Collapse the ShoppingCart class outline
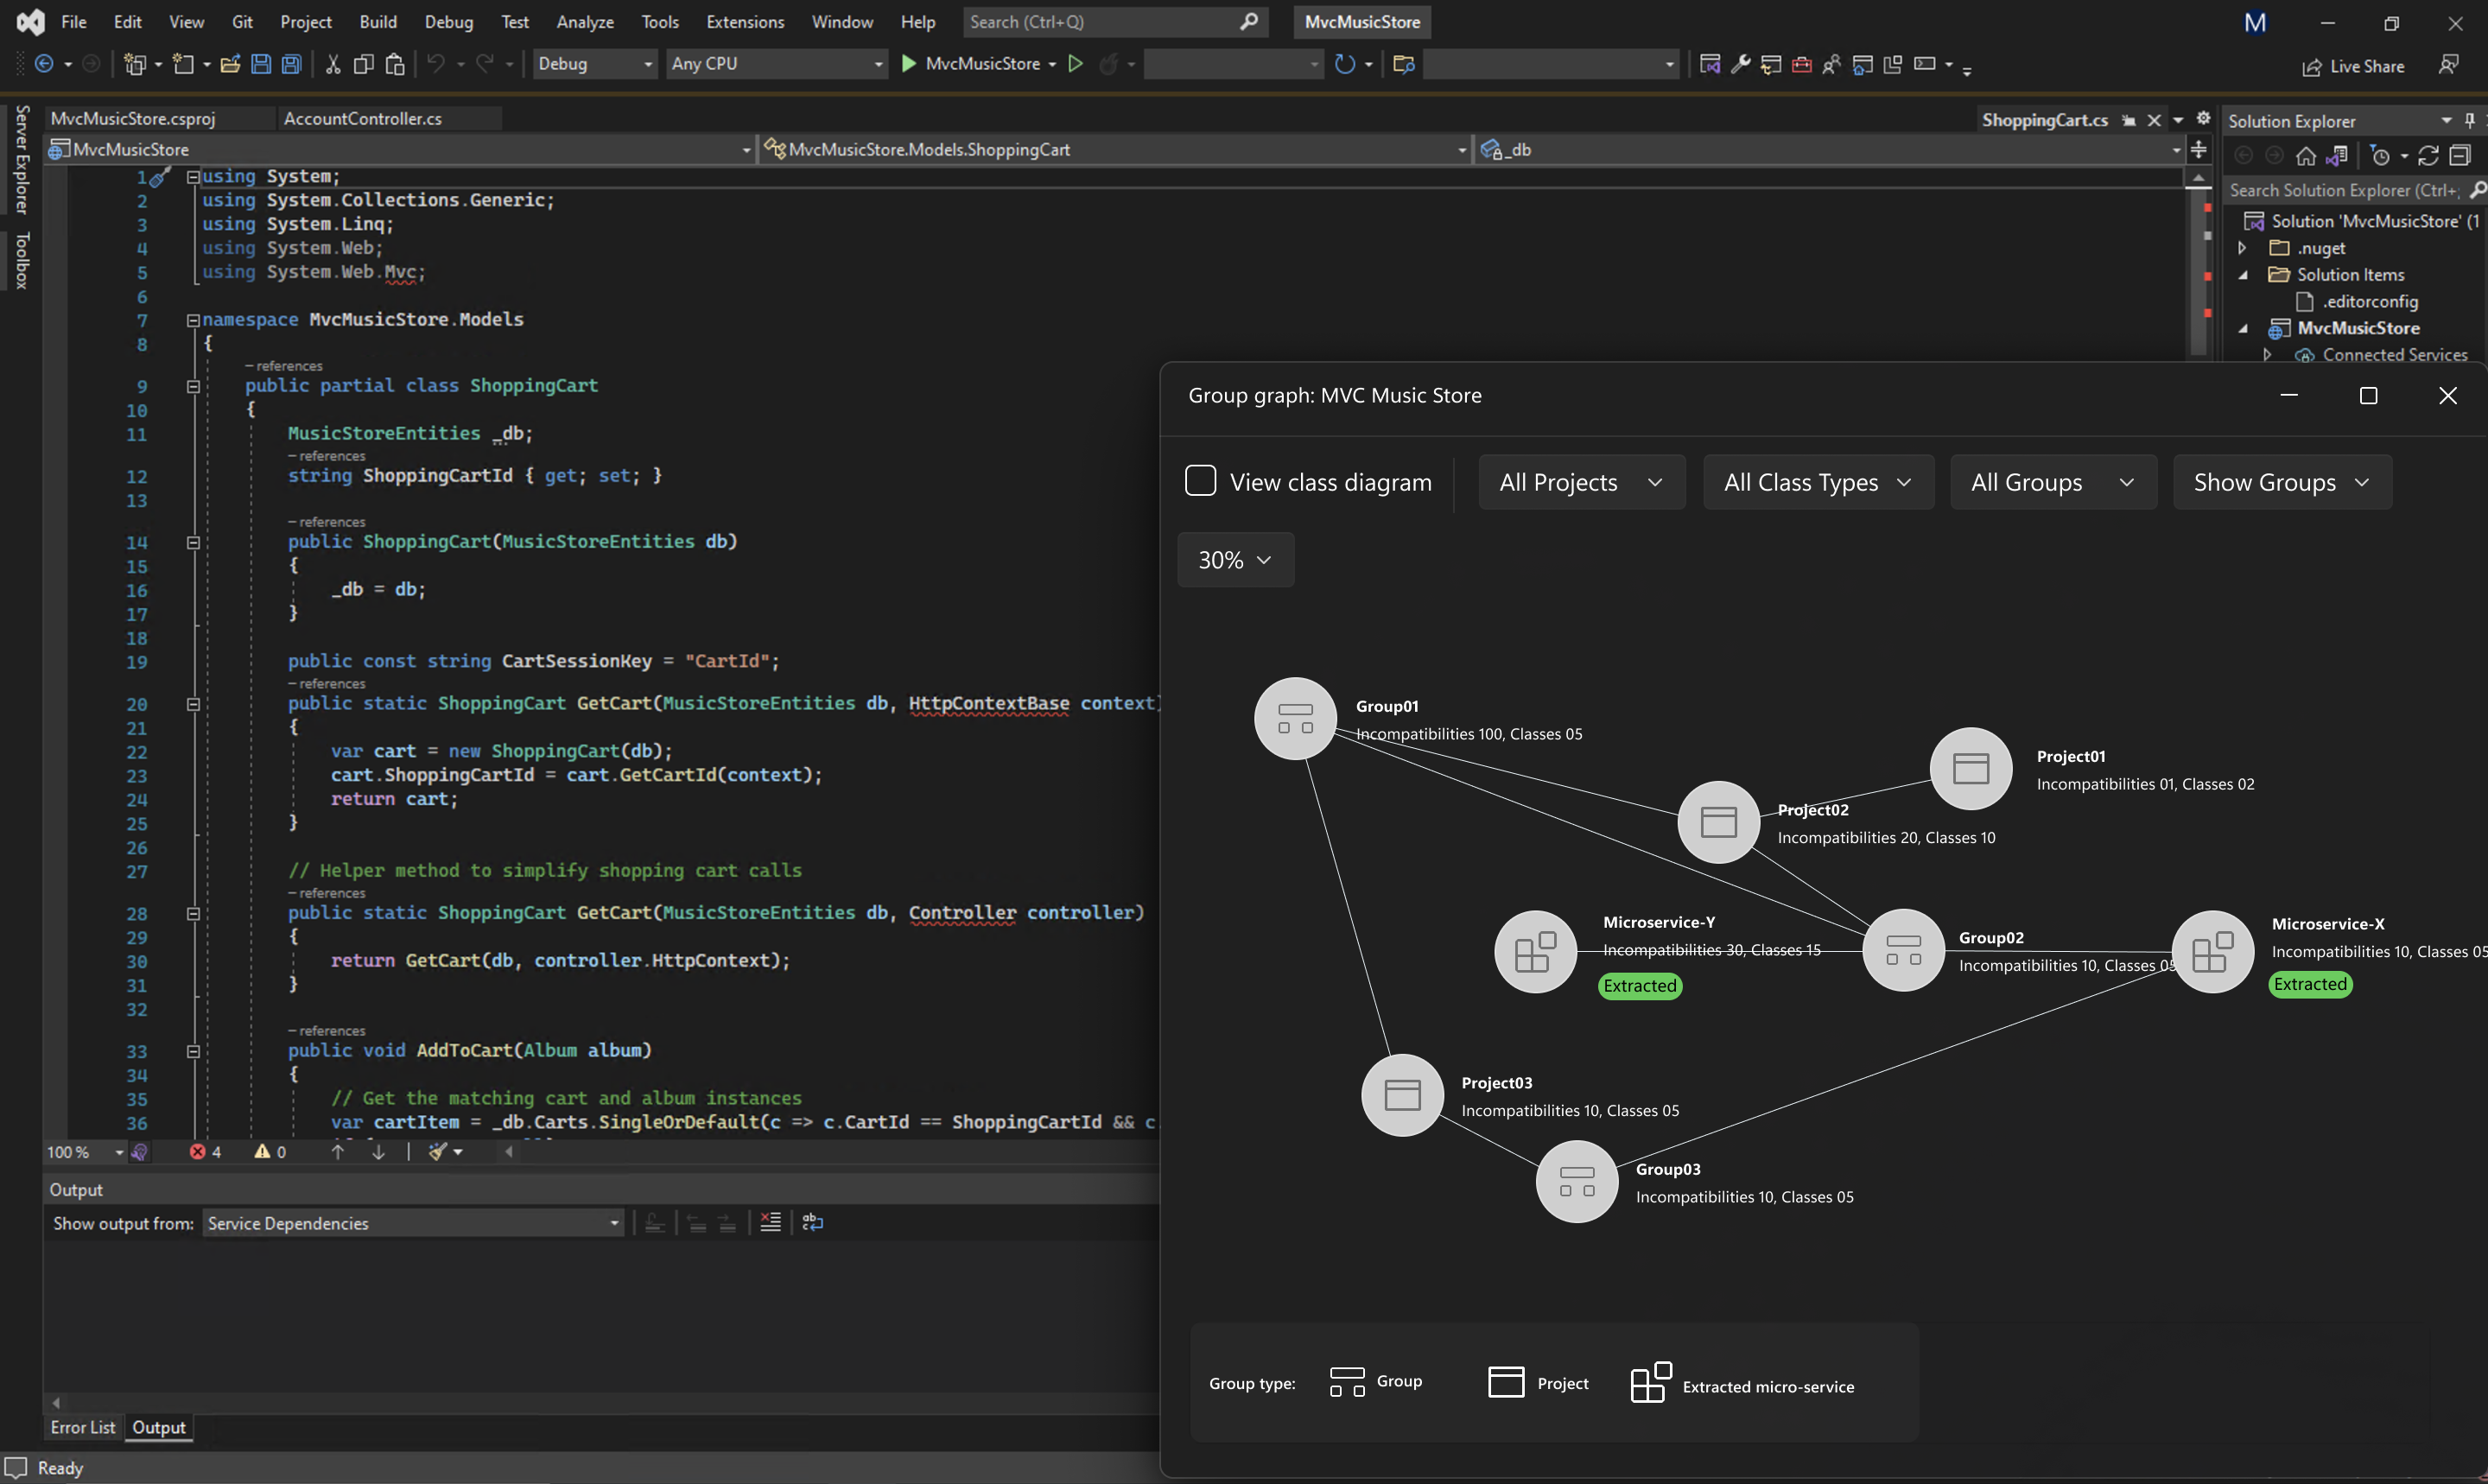The image size is (2488, 1484). pos(193,387)
